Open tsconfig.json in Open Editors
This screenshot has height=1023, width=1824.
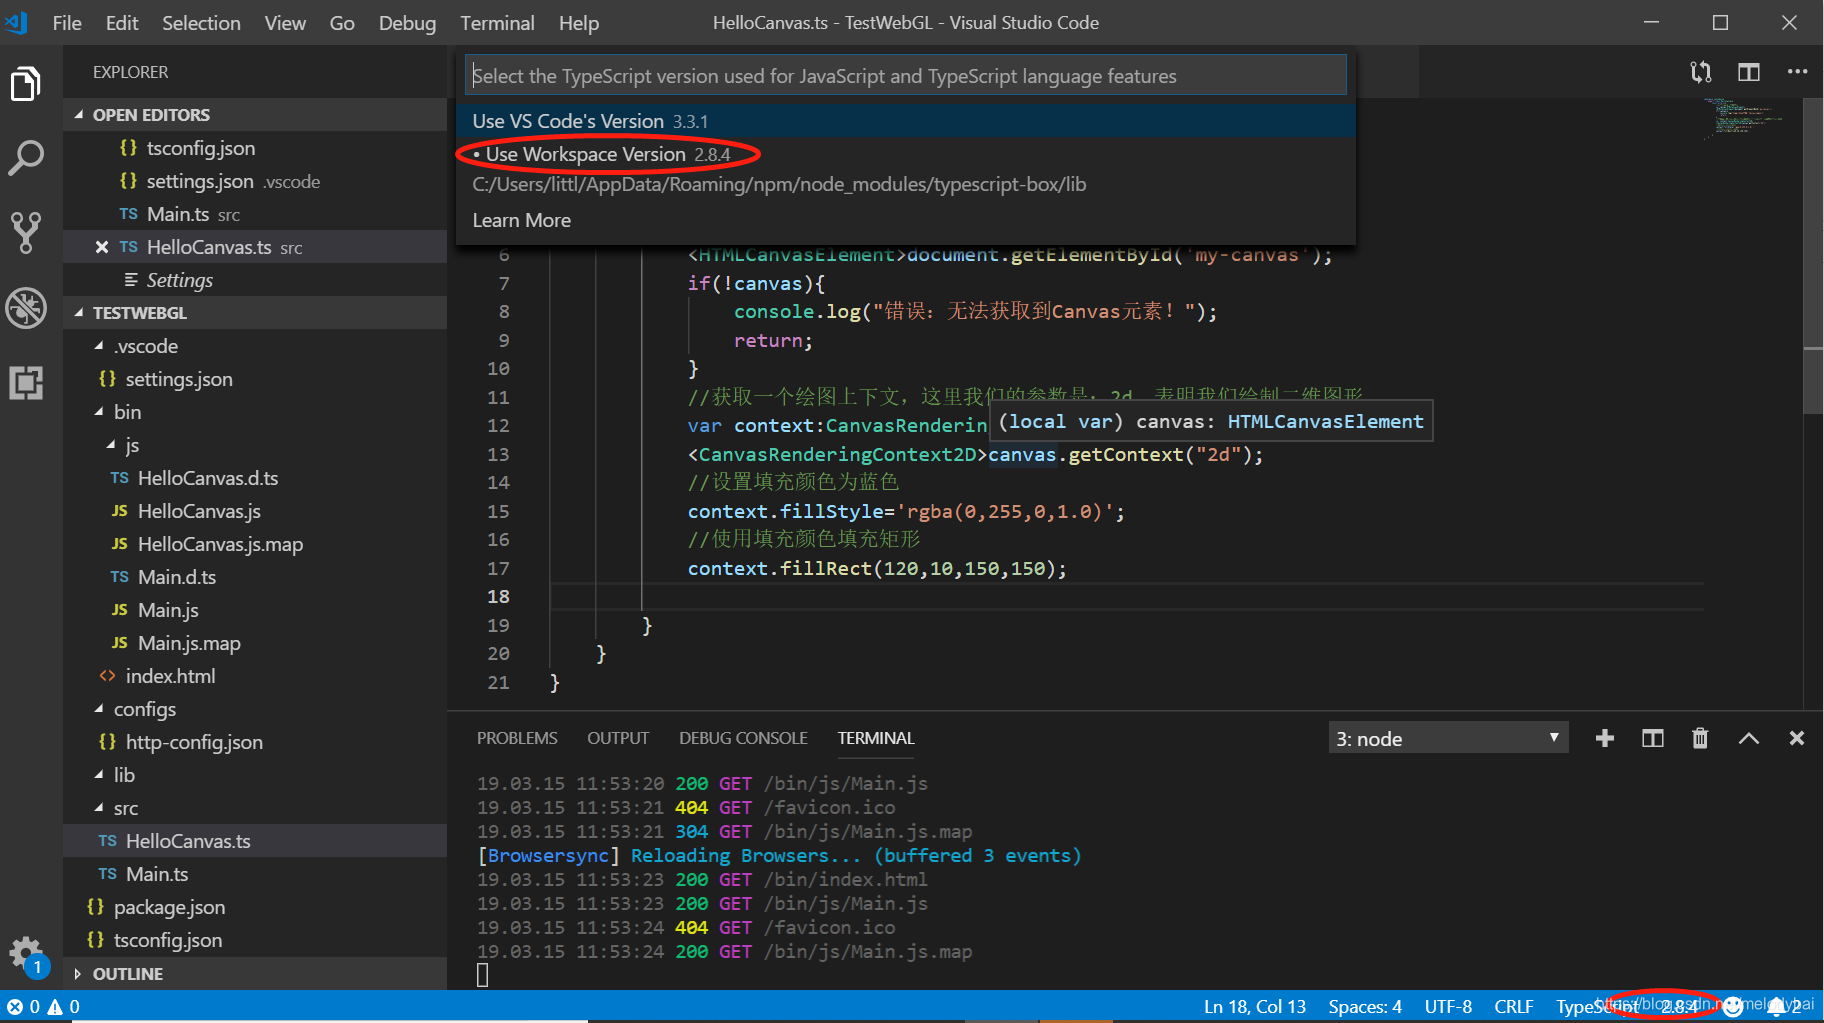click(255, 148)
